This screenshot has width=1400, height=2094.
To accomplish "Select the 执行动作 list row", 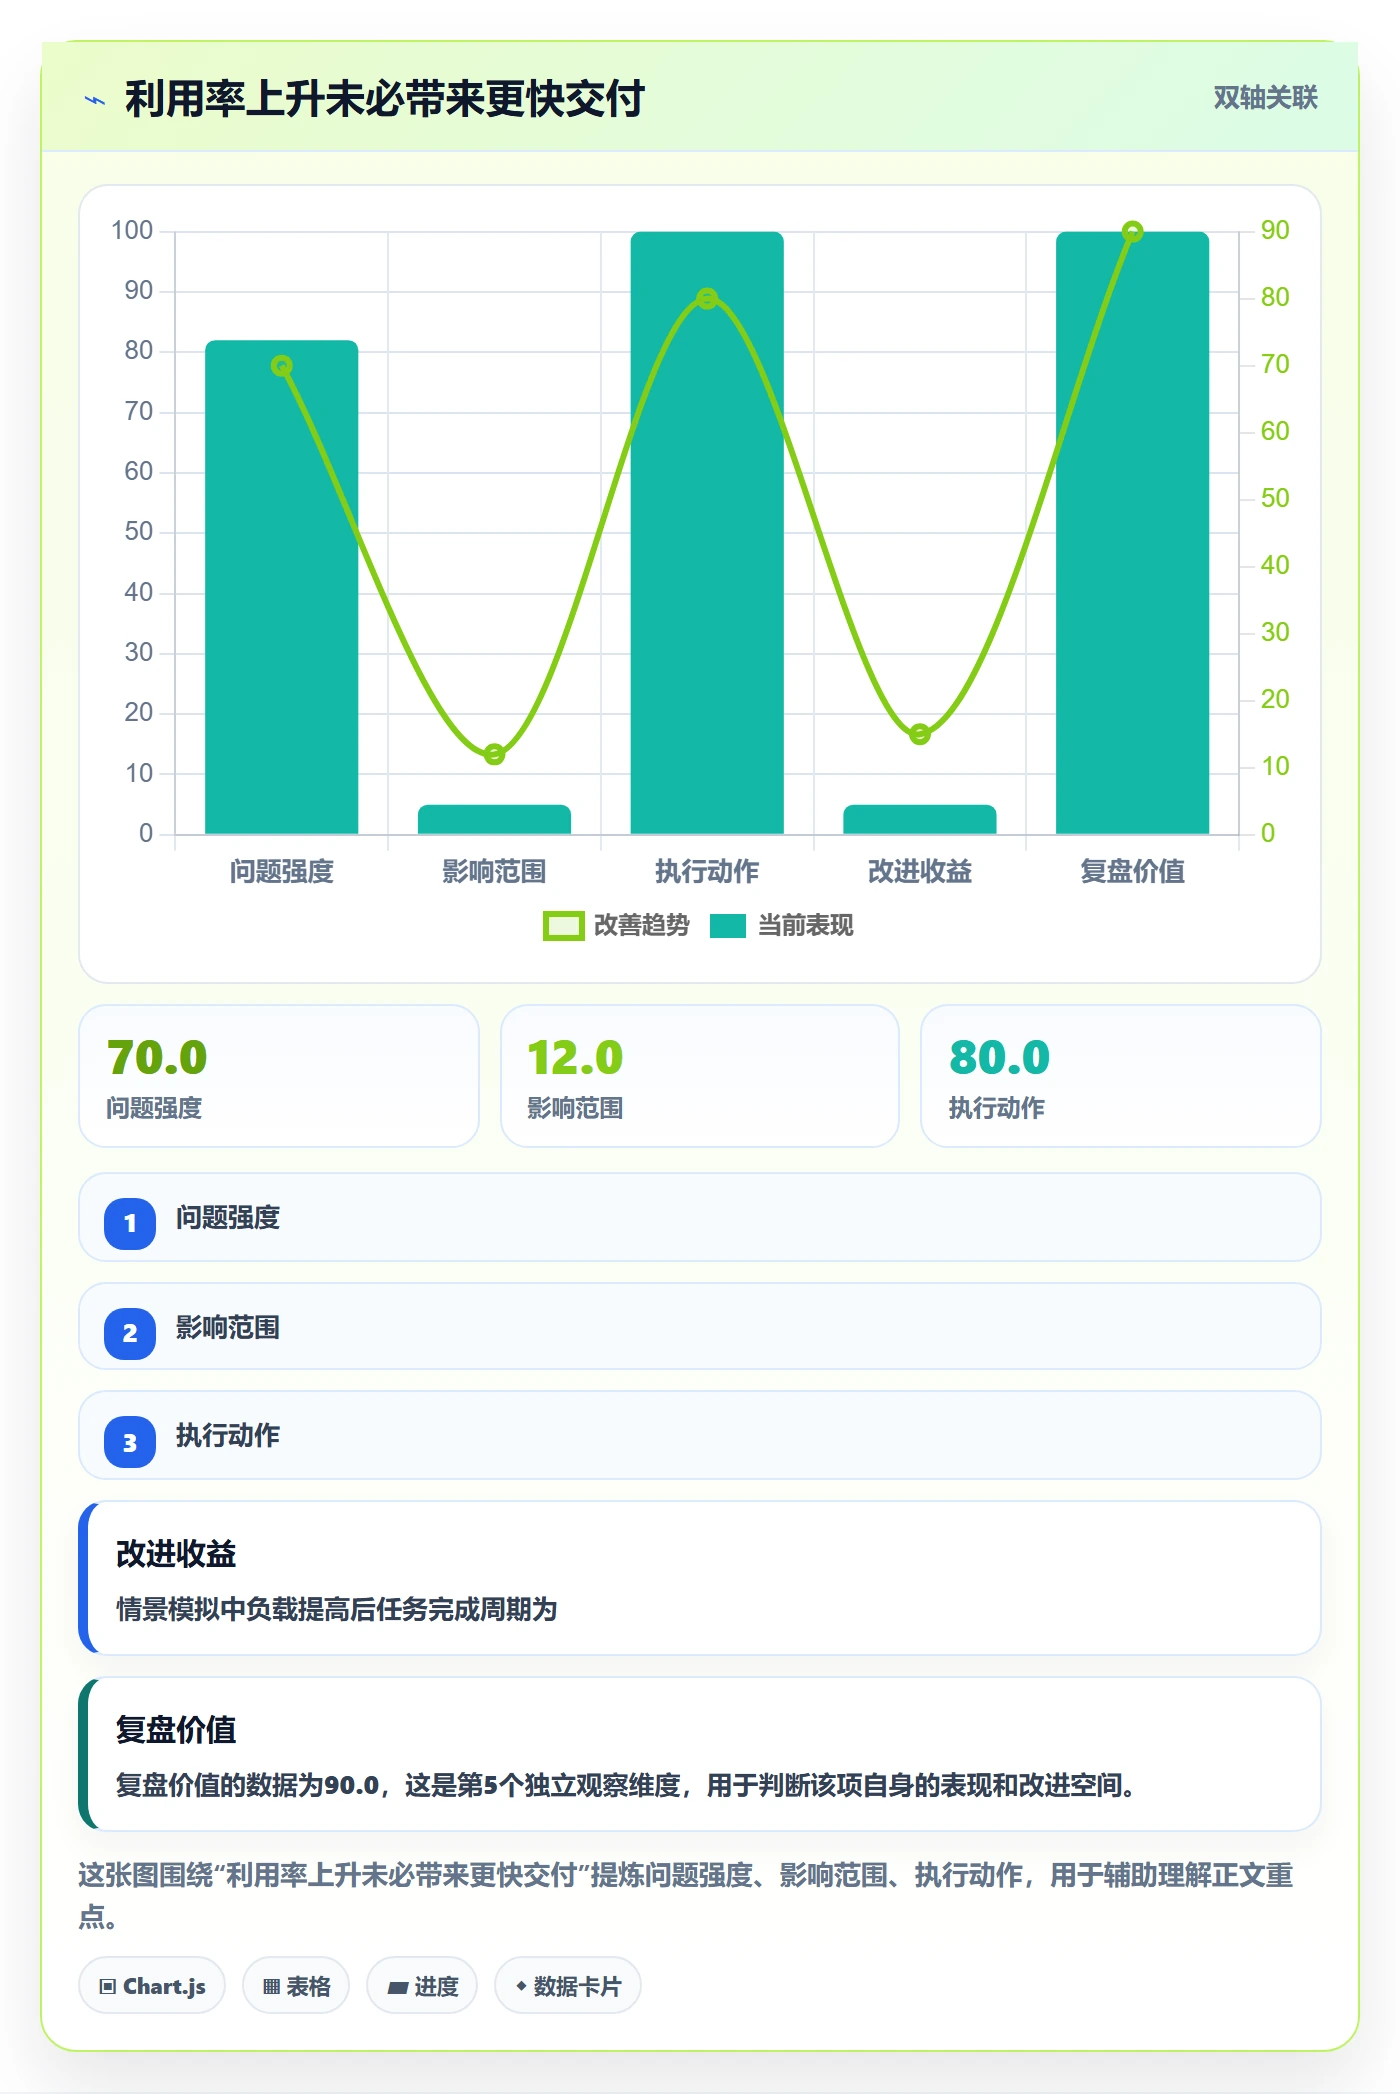I will coord(700,1435).
